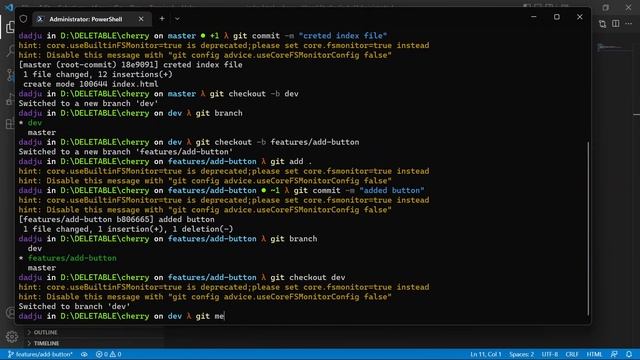Click VS Code open changes icon
The image size is (640, 360).
(x=602, y=24)
